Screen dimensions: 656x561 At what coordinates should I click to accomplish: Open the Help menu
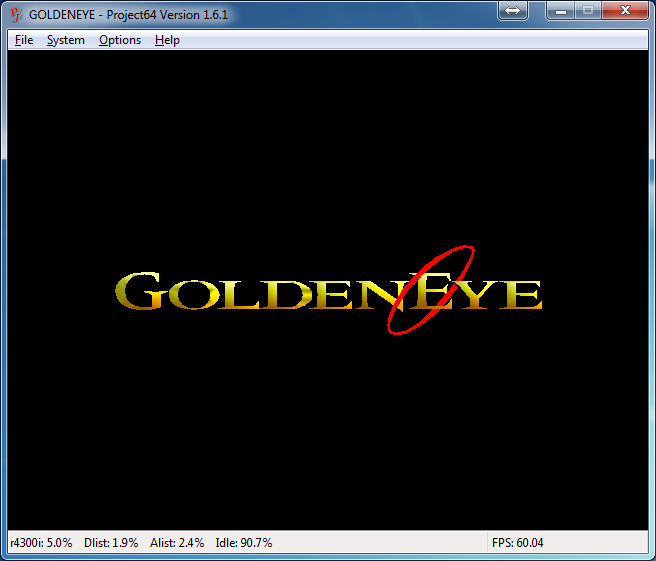point(167,40)
